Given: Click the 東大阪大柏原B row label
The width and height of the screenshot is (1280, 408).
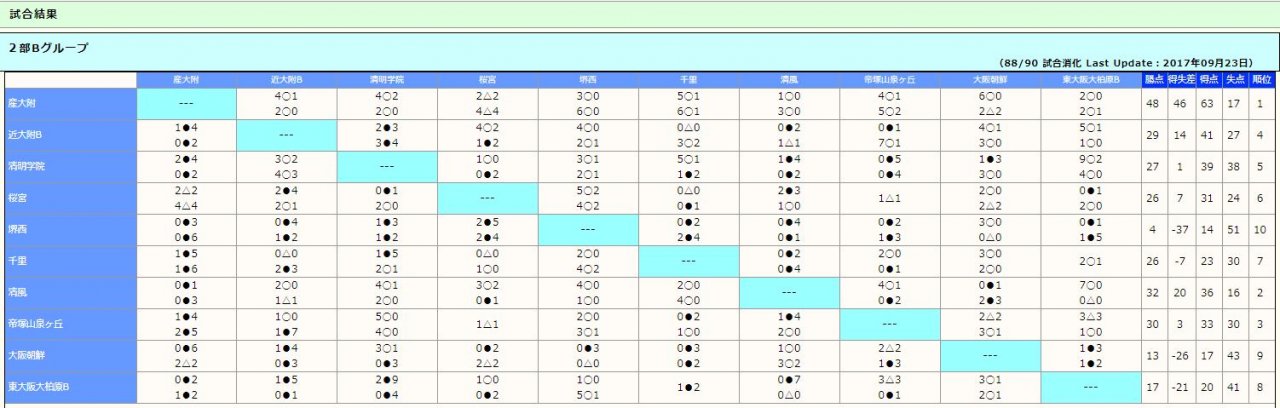Looking at the screenshot, I should point(35,387).
